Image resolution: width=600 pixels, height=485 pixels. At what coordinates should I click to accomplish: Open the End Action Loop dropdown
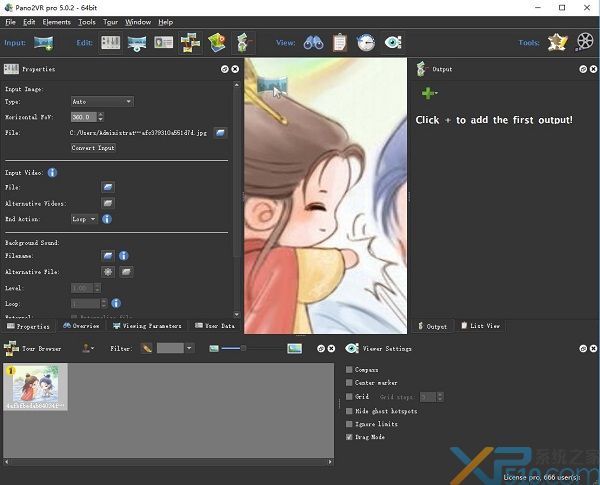[x=84, y=219]
